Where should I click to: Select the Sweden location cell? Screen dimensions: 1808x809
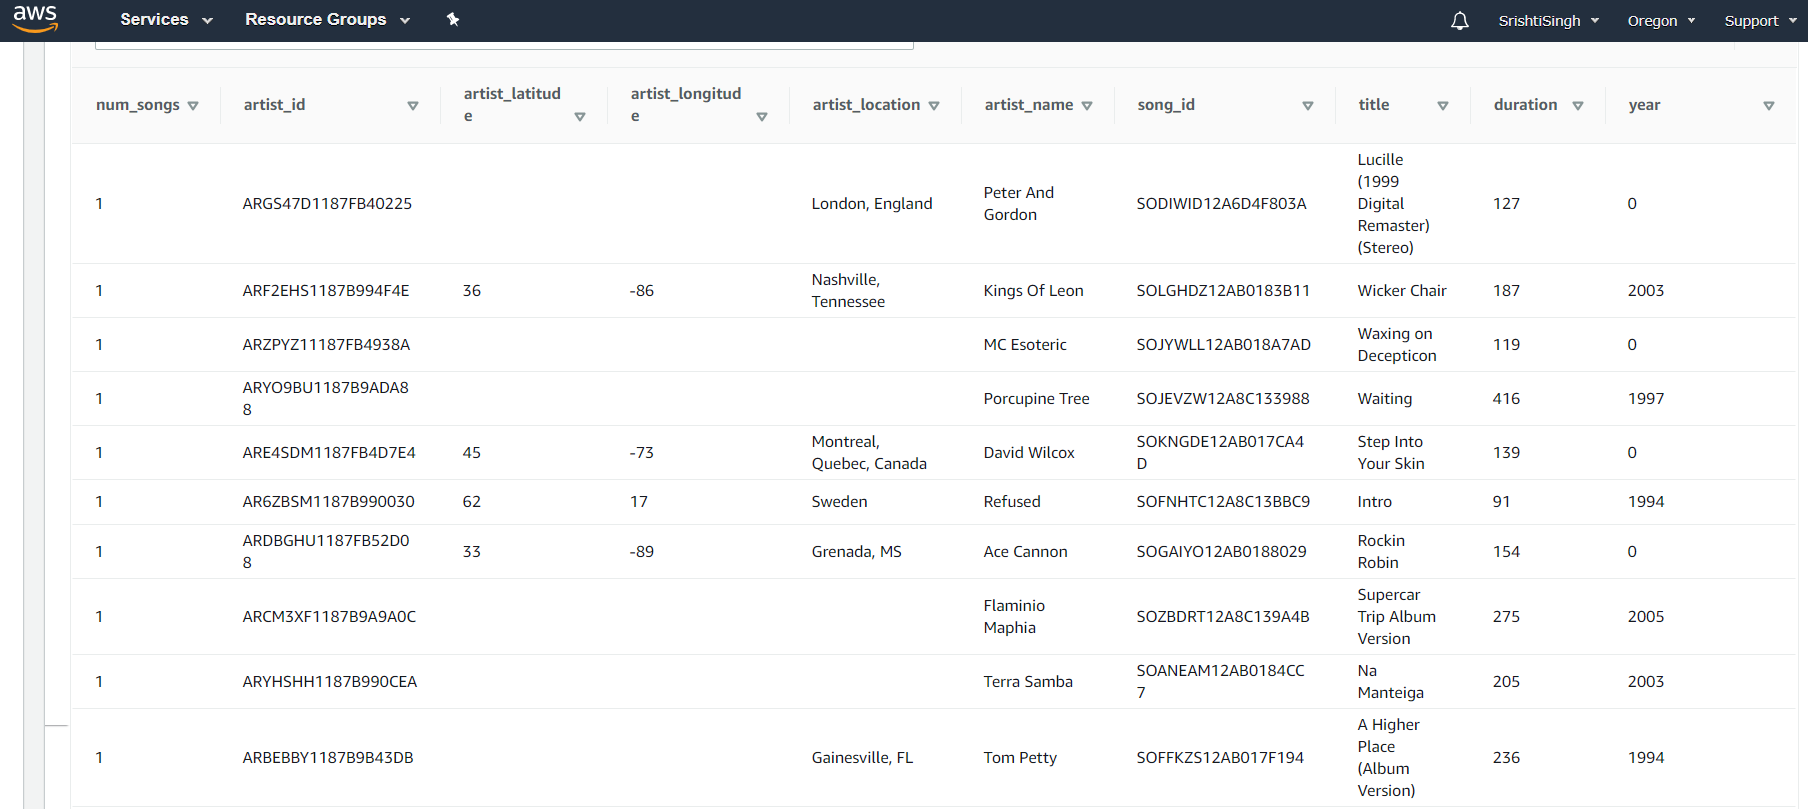839,502
